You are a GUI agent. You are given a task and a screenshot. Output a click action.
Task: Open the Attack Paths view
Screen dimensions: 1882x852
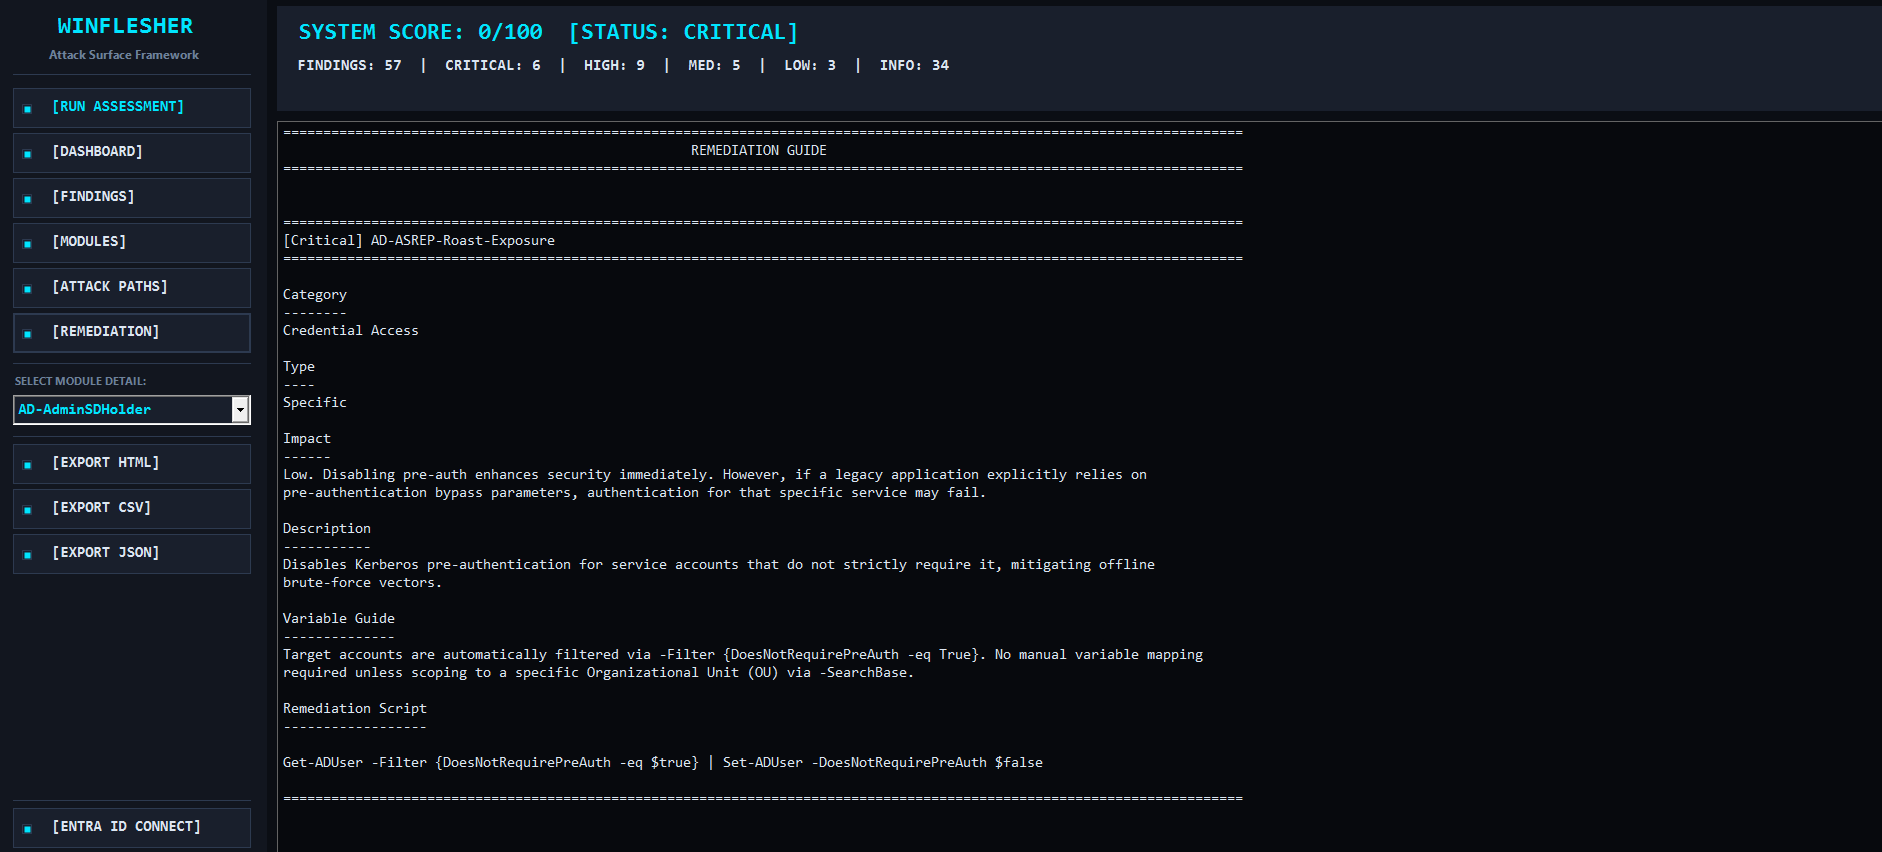coord(132,287)
